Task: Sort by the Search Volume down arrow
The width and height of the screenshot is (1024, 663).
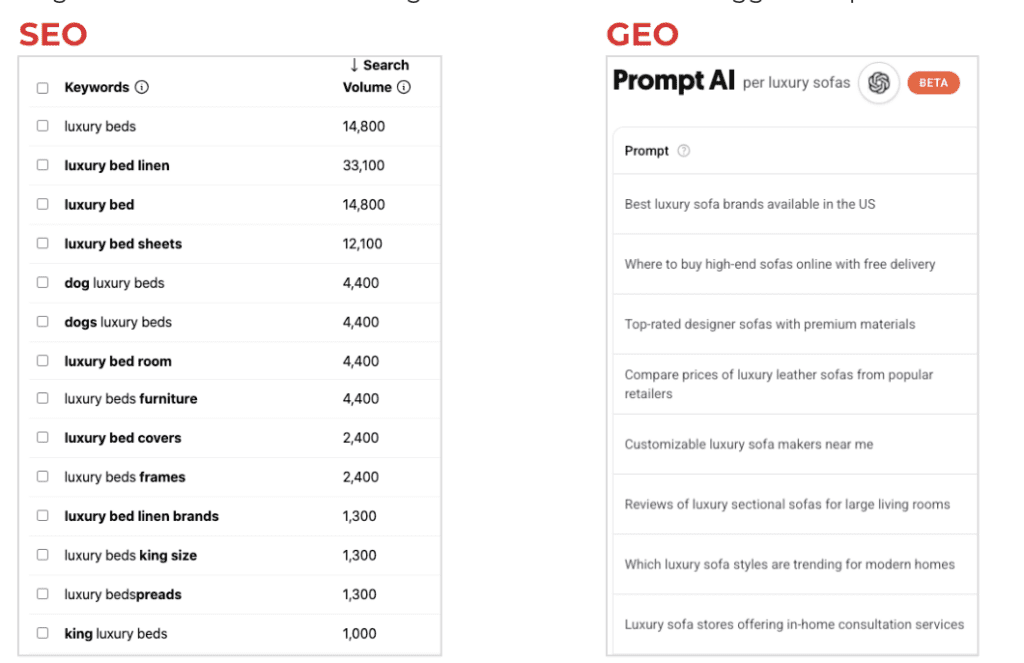Action: 354,65
